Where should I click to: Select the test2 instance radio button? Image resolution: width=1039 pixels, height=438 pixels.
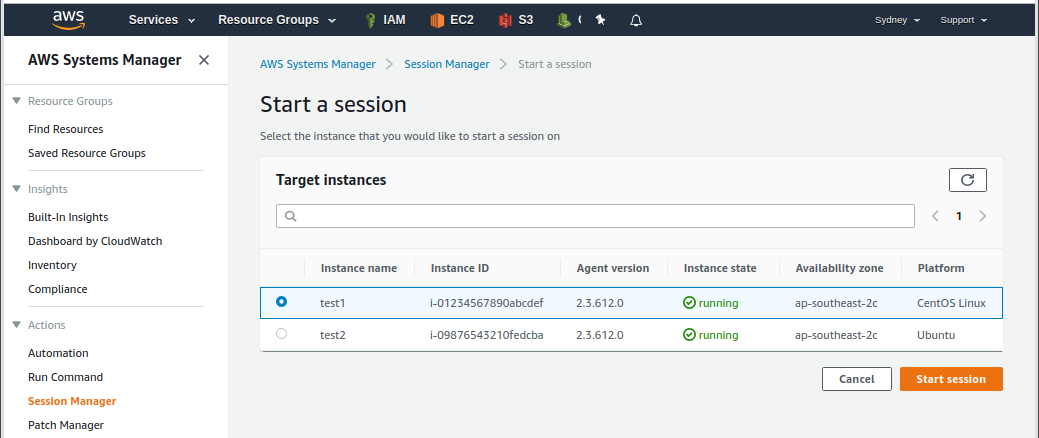pyautogui.click(x=282, y=334)
